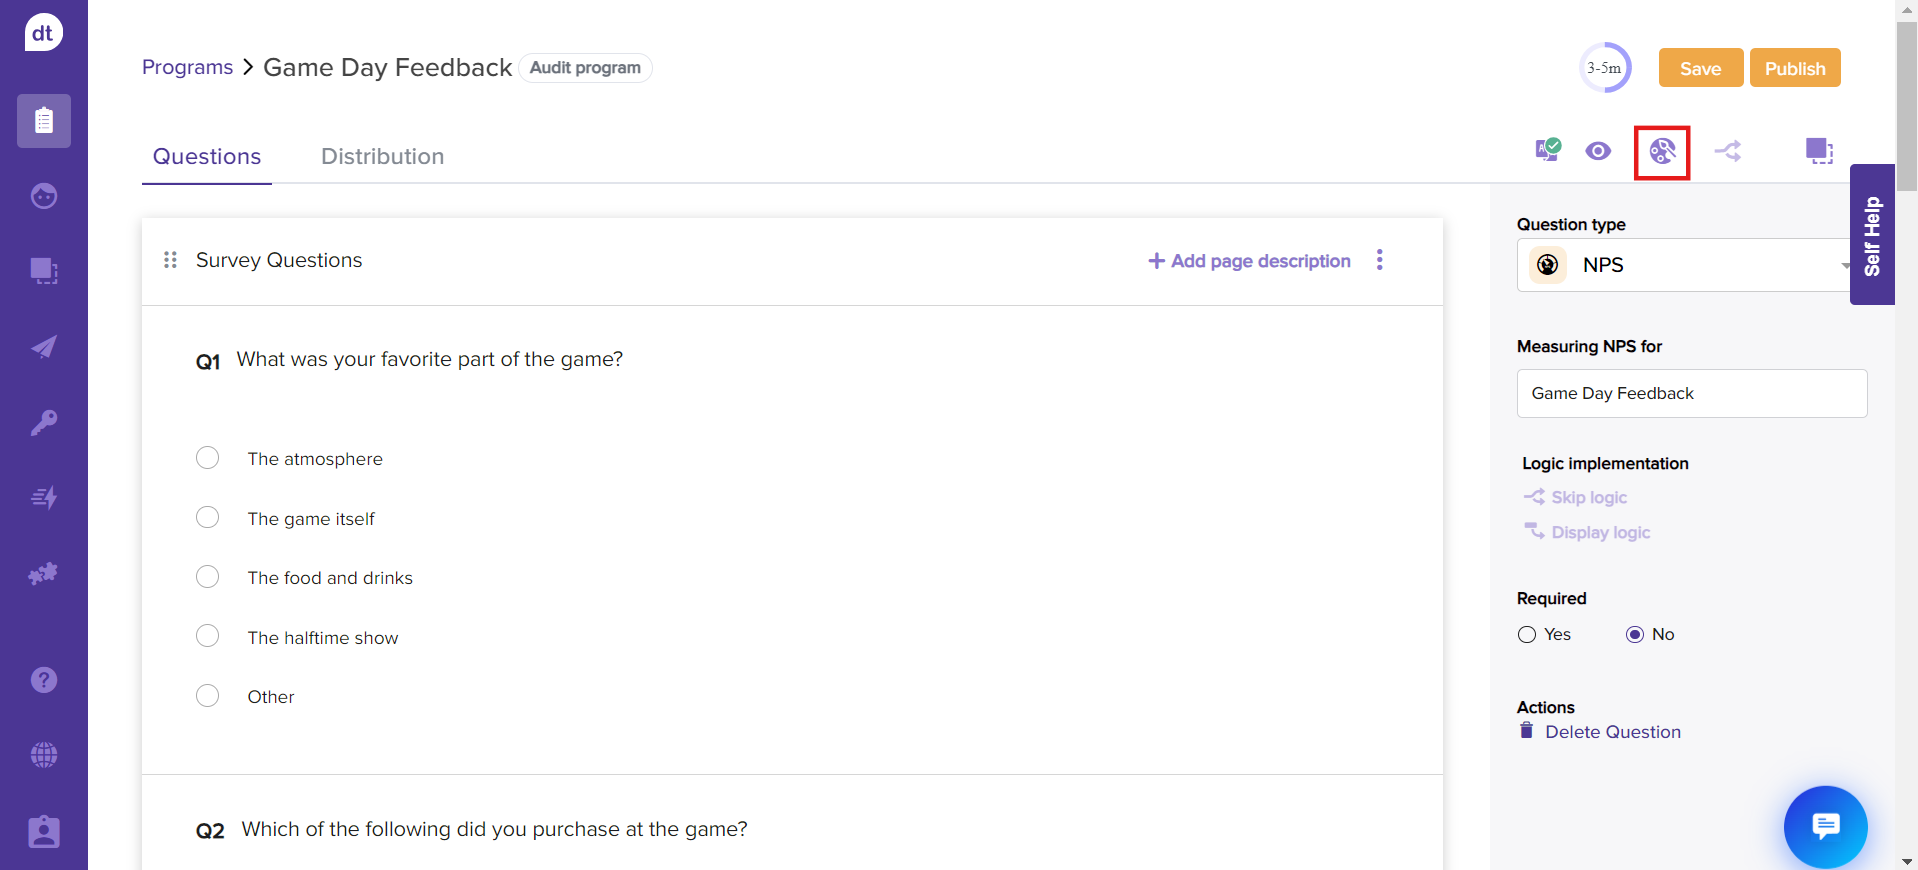This screenshot has width=1918, height=870.
Task: Expand the Question type NPS dropdown
Action: click(x=1685, y=265)
